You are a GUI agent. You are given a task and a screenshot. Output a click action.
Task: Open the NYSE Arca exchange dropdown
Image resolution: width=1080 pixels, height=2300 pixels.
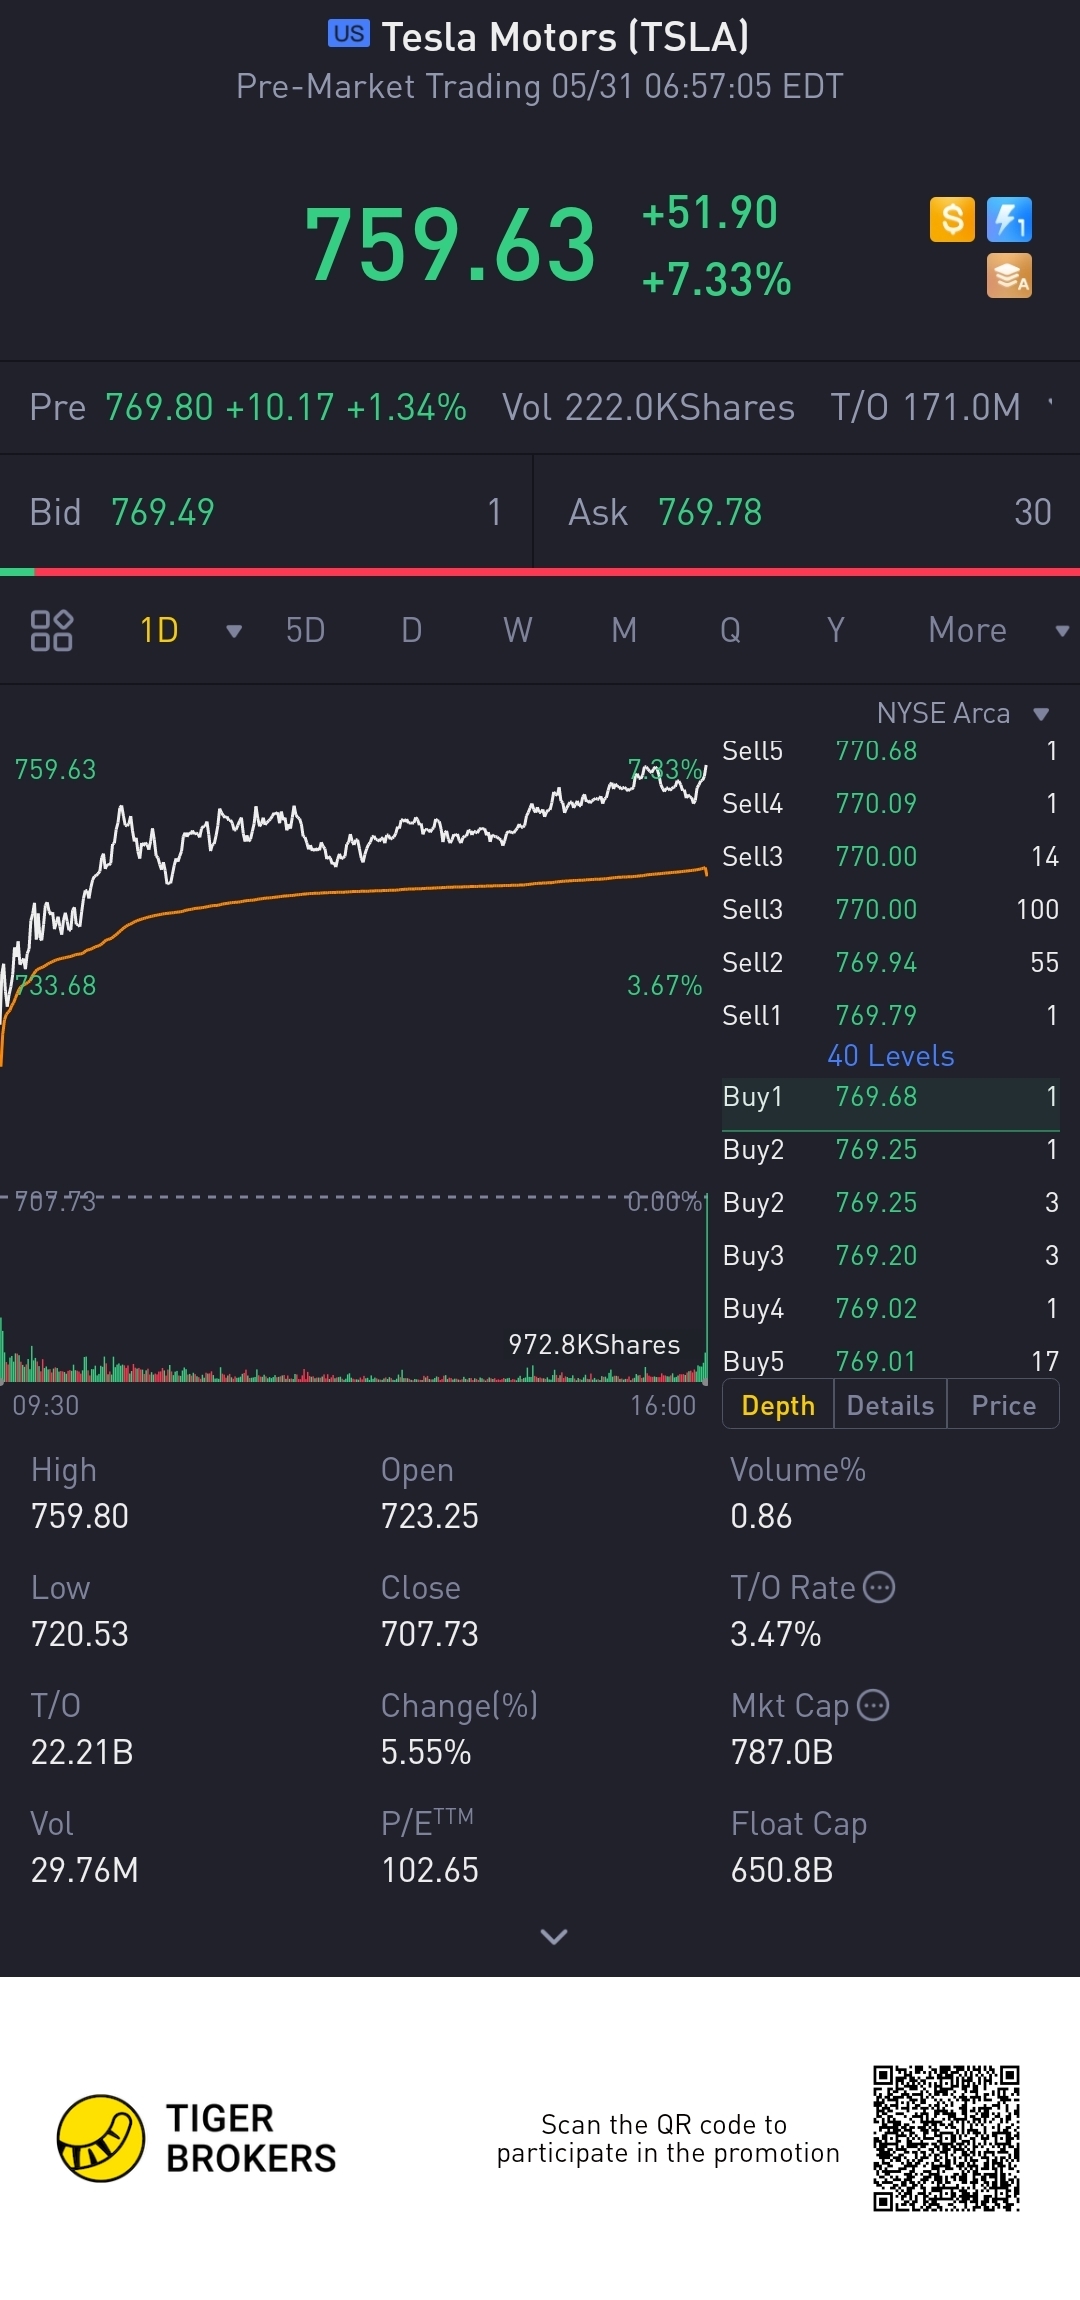point(1041,714)
